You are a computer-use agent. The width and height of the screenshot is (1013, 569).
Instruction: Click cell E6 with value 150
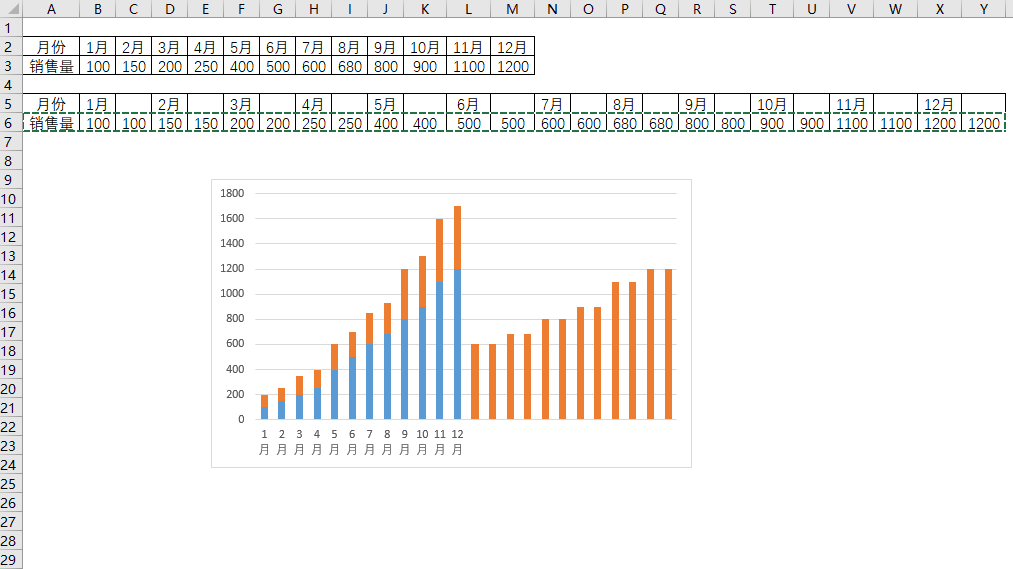(x=205, y=123)
